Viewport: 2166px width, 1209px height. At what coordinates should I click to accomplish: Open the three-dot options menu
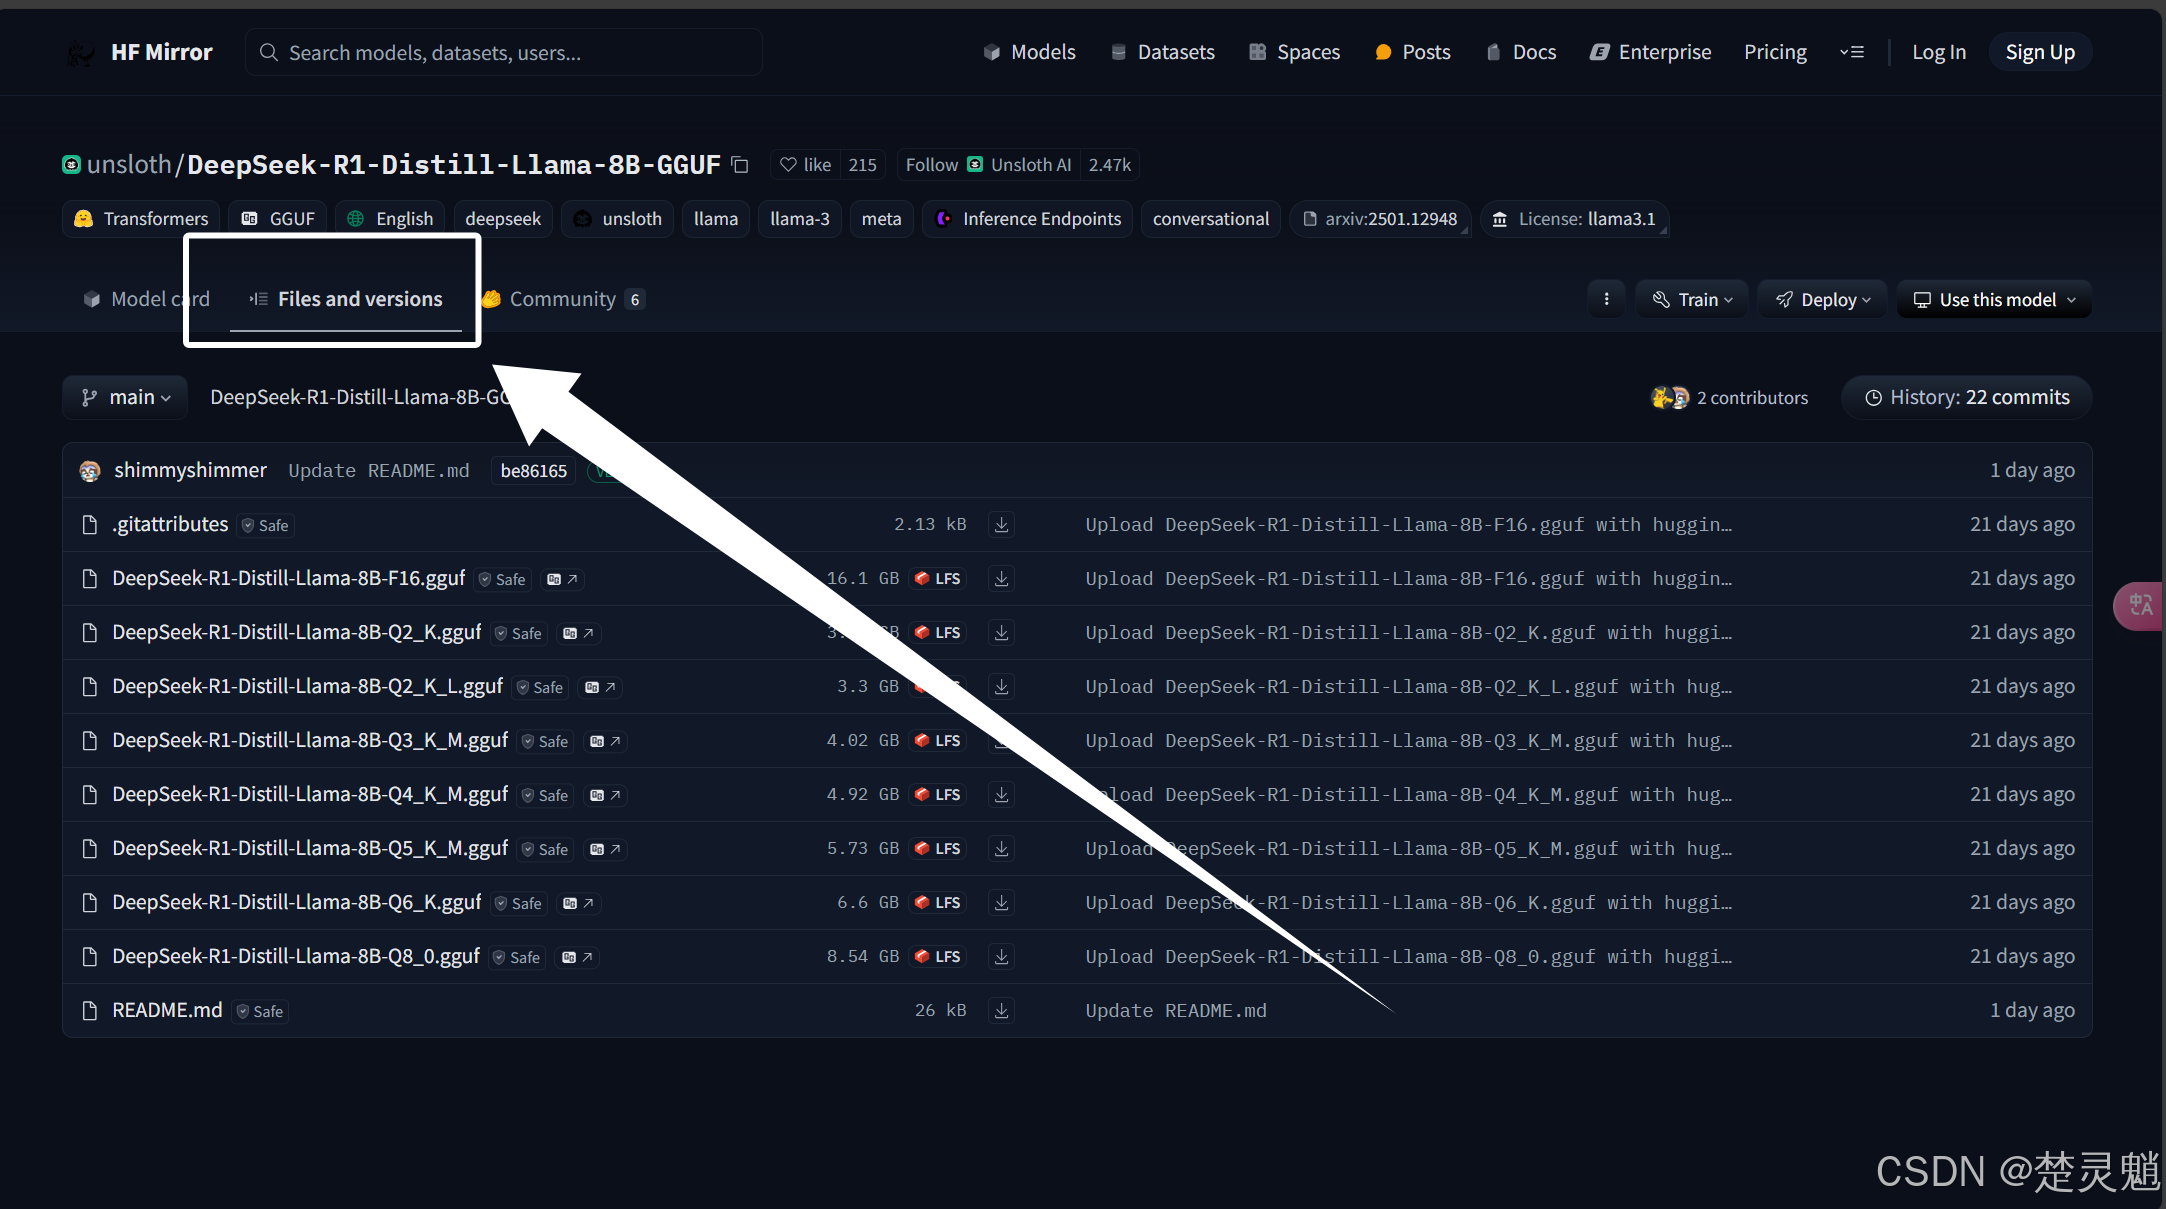(1606, 299)
